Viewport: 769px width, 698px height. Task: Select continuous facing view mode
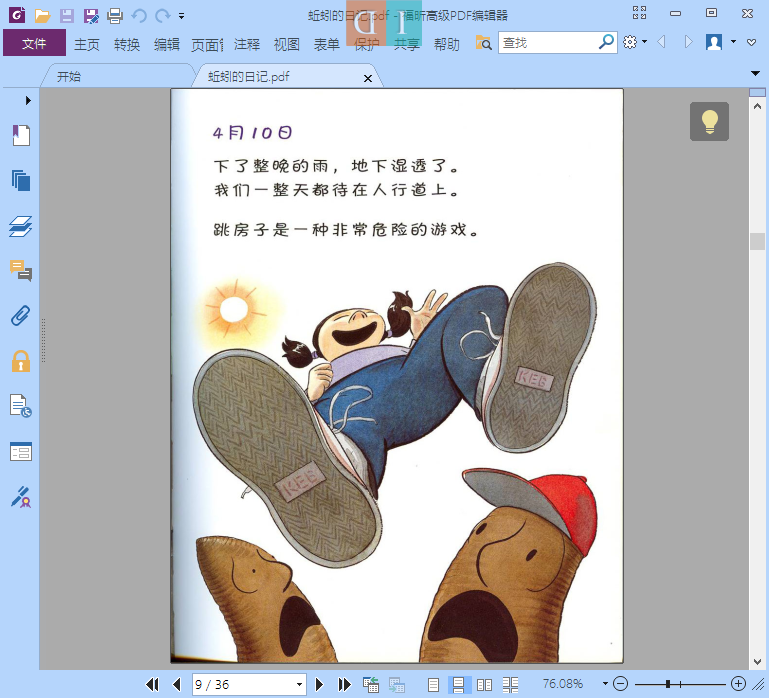511,684
